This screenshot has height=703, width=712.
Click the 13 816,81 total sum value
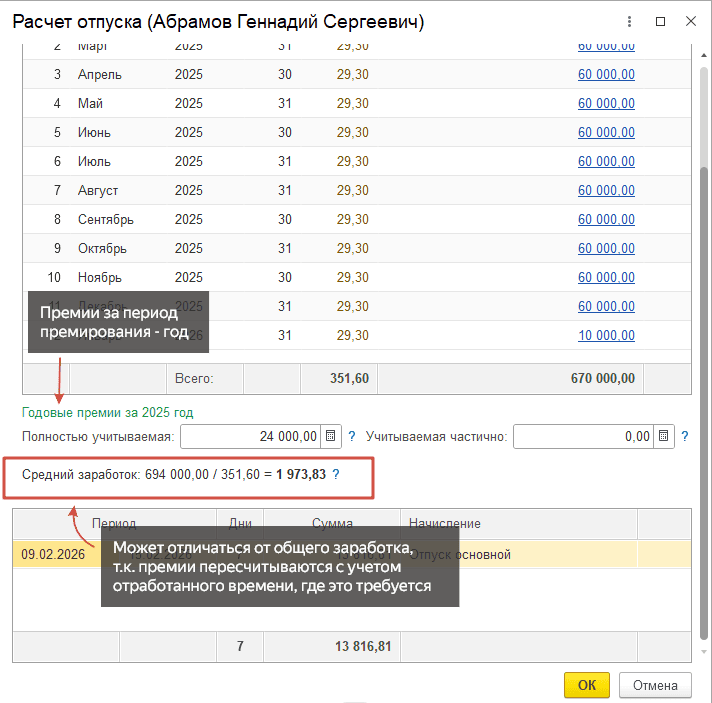(x=363, y=646)
